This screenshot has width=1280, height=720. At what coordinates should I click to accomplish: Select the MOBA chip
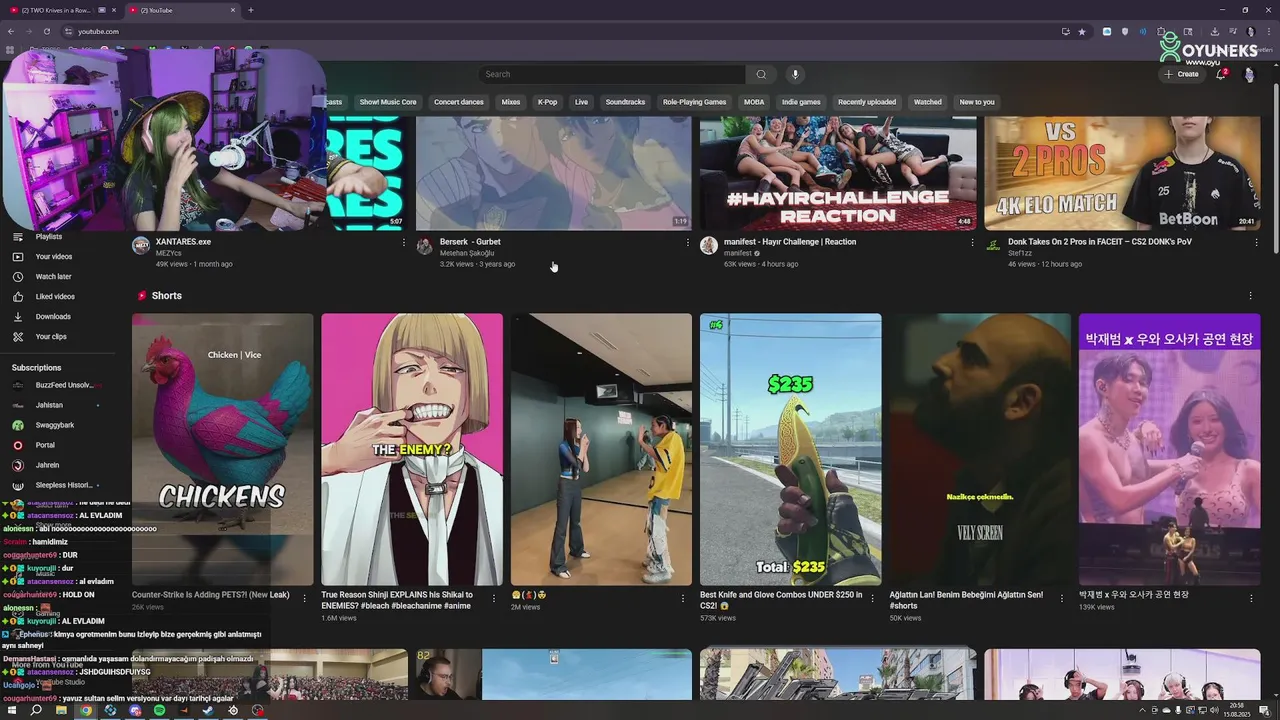(x=754, y=102)
